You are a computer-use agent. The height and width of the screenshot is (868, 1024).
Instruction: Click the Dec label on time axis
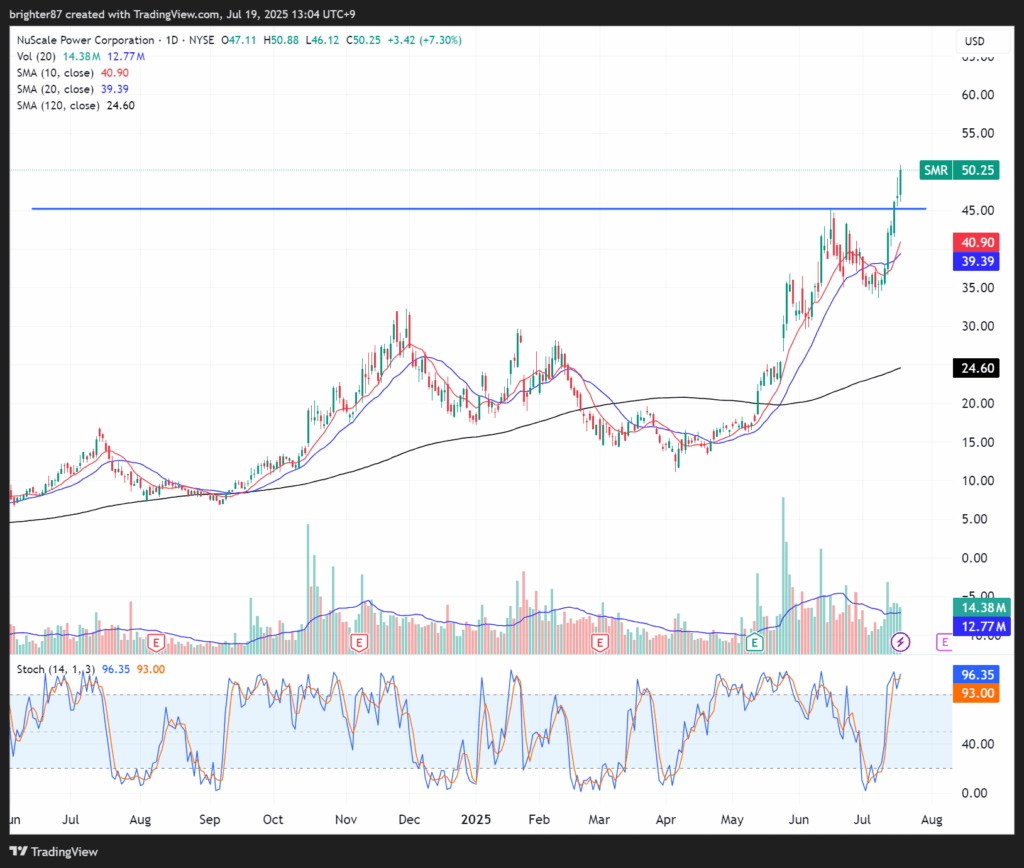(x=409, y=819)
